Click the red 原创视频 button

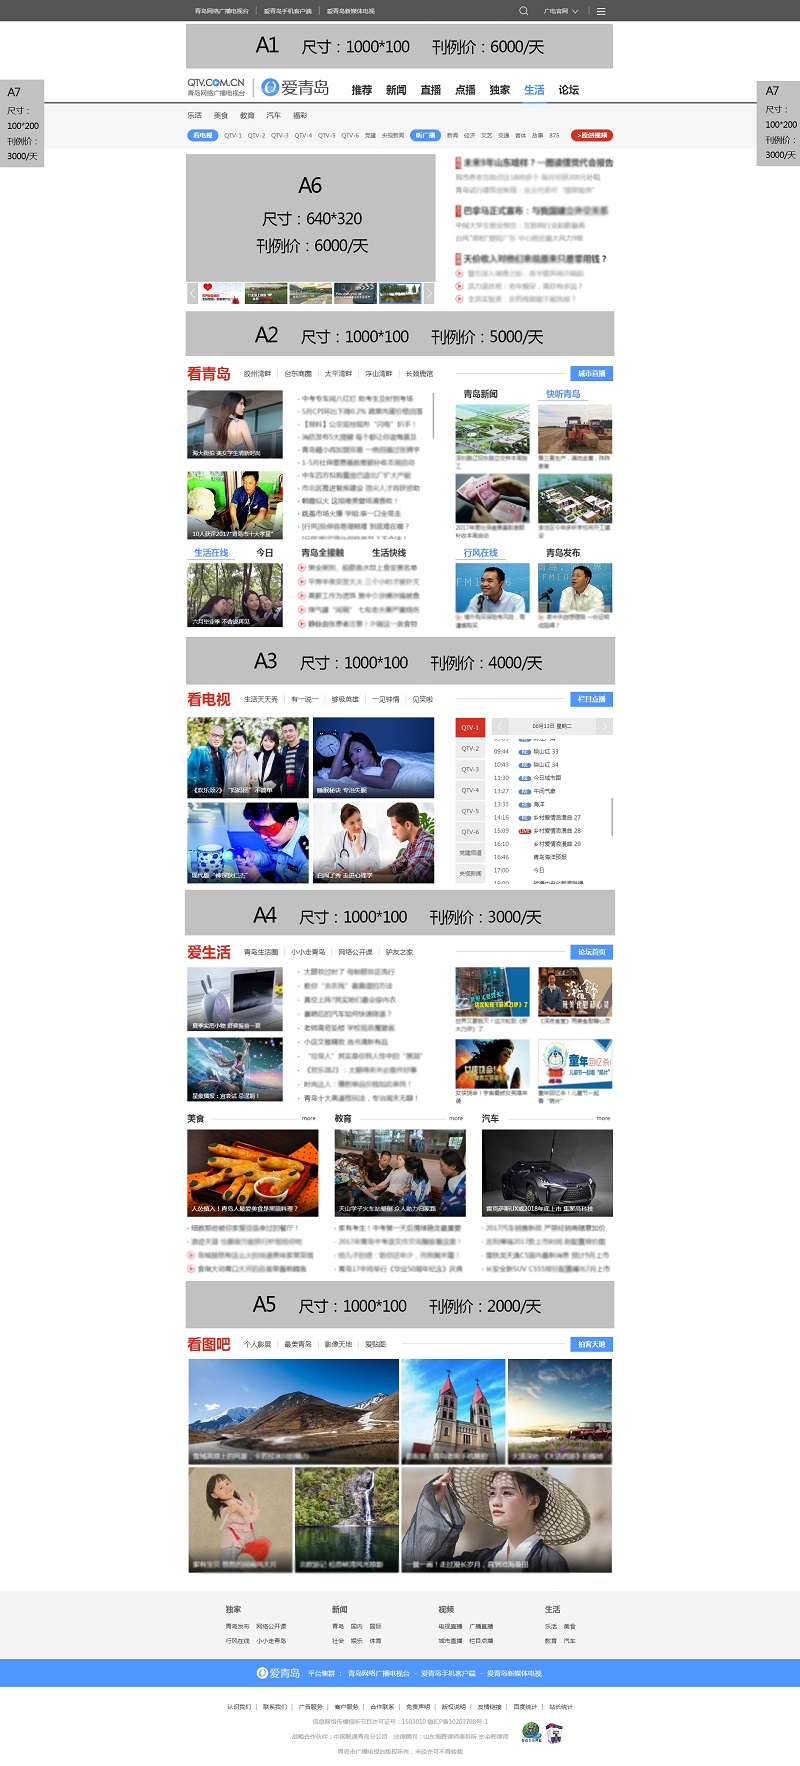[x=592, y=135]
